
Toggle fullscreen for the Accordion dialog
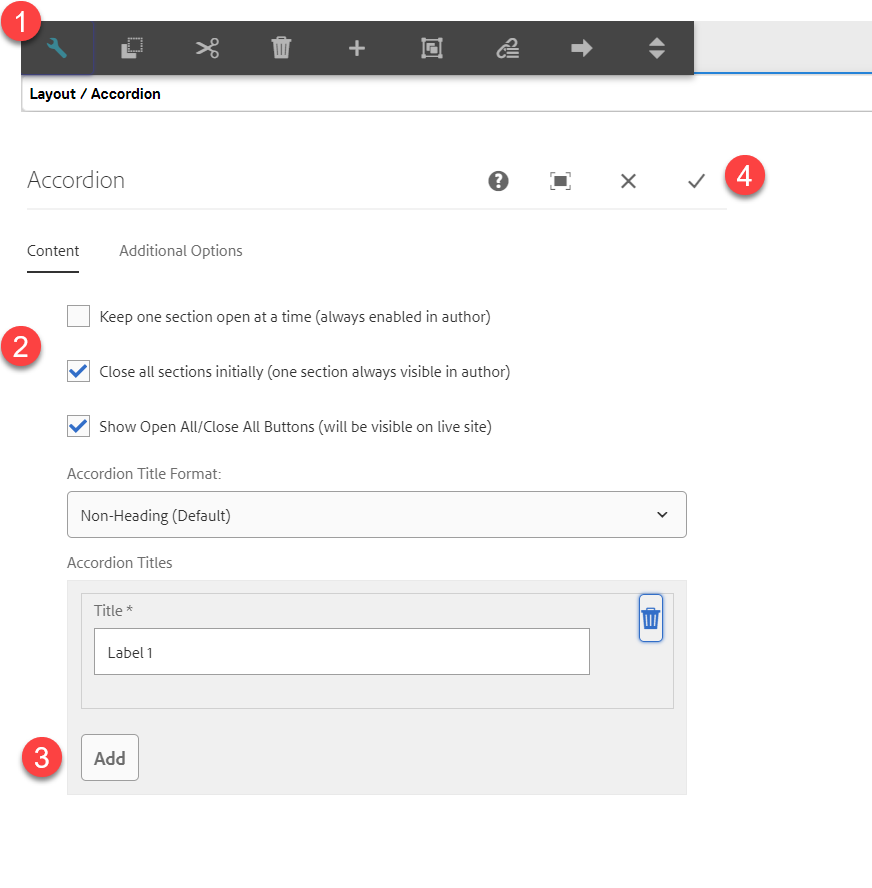click(561, 181)
